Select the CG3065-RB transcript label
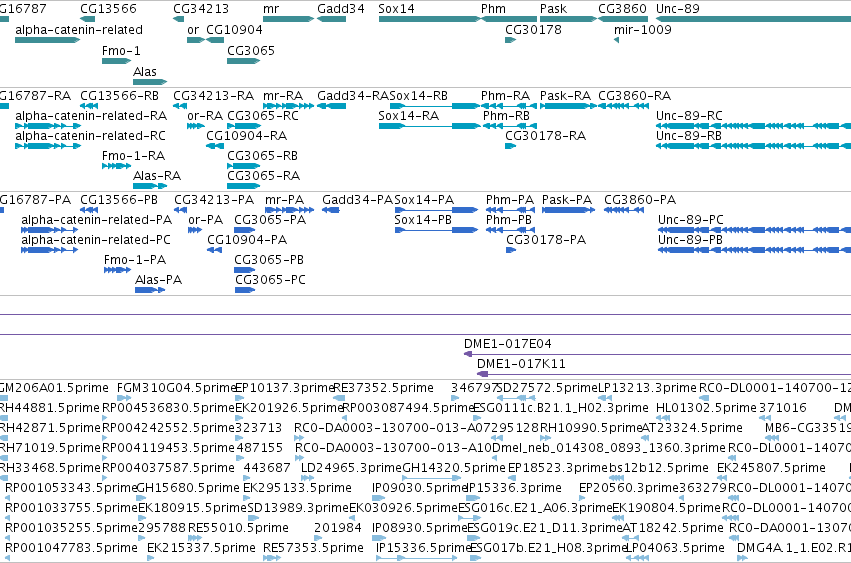851x563 pixels. click(x=262, y=156)
